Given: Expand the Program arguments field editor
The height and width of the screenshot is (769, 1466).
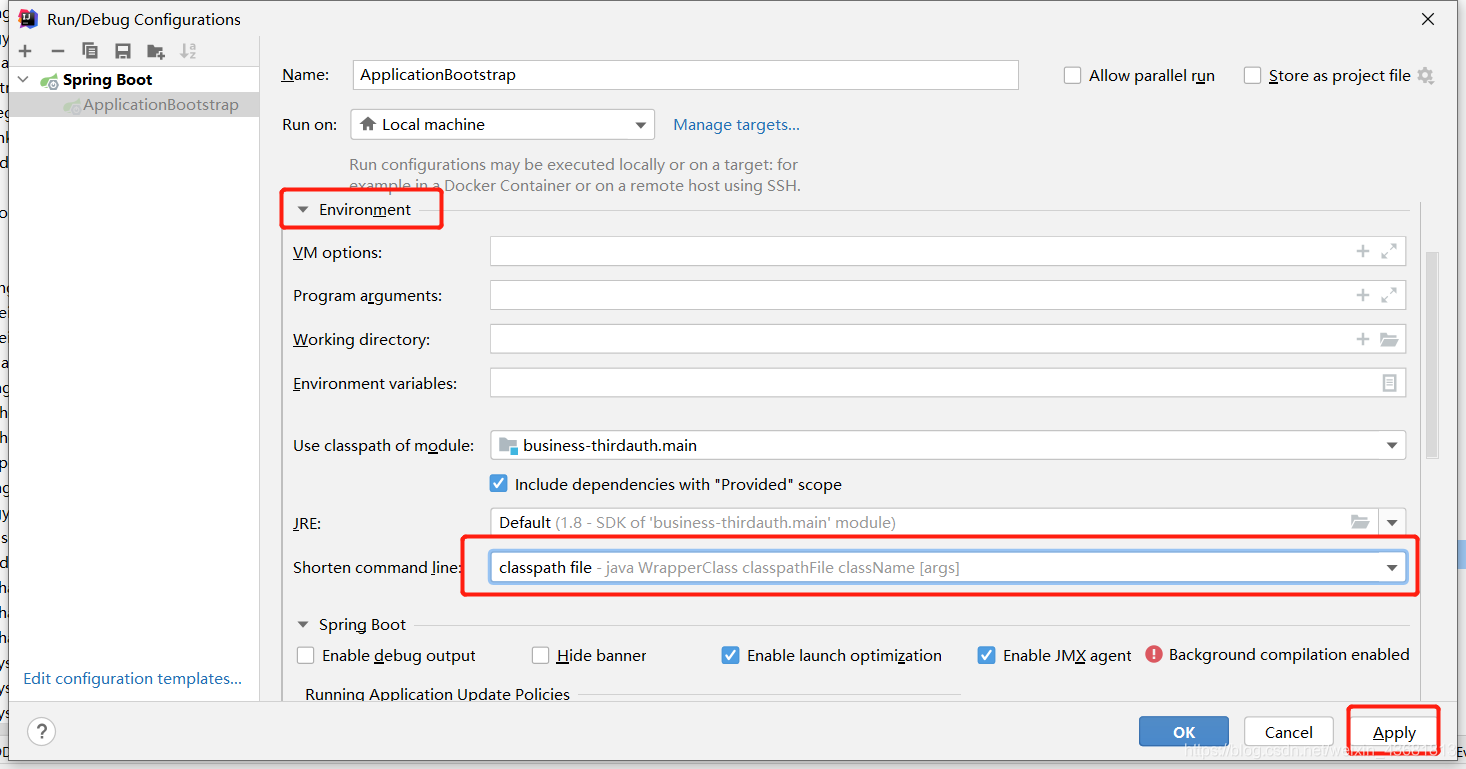Looking at the screenshot, I should point(1389,295).
